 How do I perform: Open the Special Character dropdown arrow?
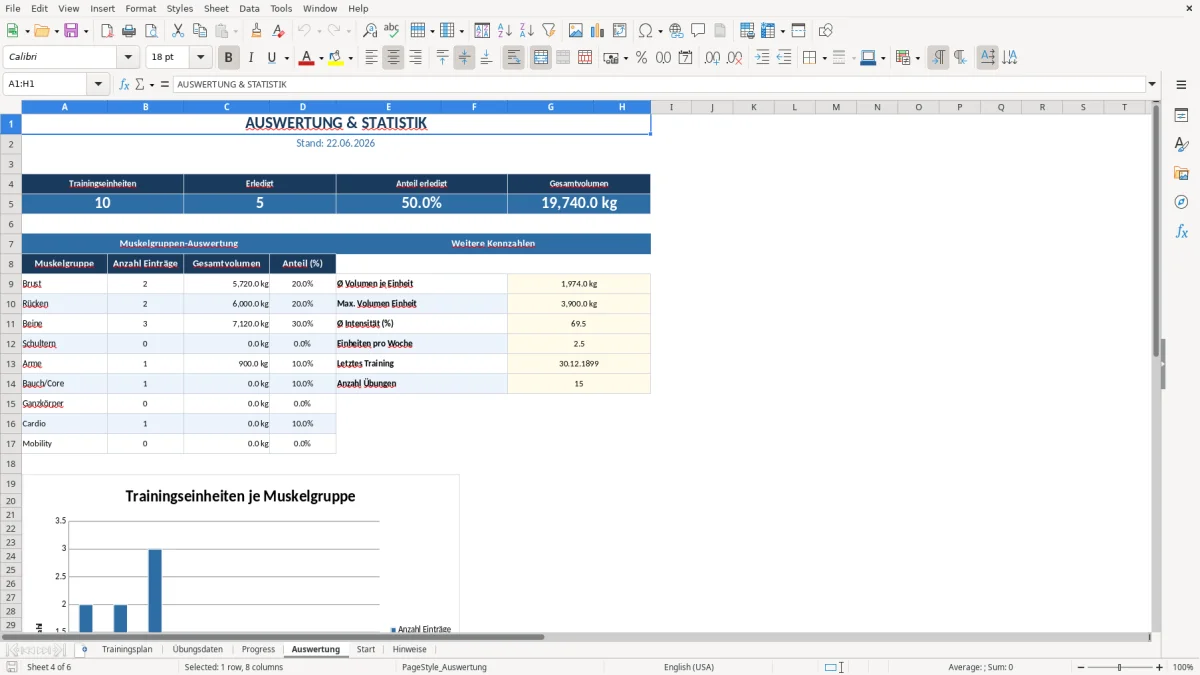click(661, 31)
